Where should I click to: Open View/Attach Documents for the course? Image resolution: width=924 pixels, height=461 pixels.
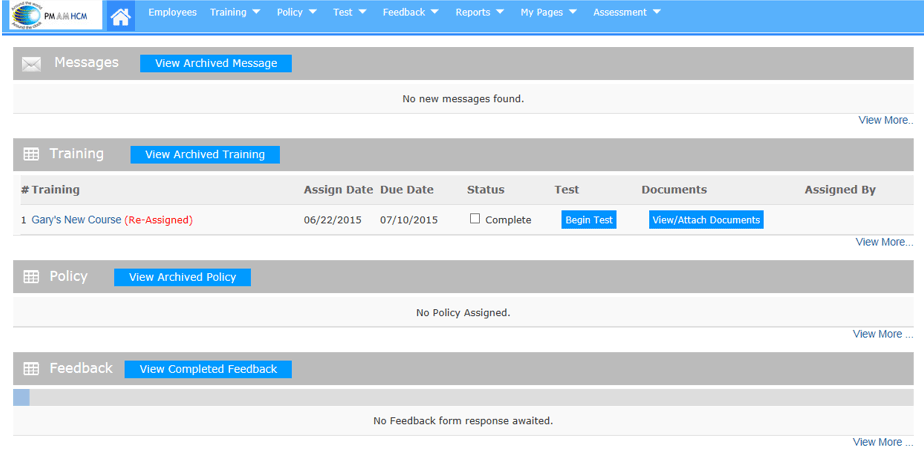coord(706,220)
